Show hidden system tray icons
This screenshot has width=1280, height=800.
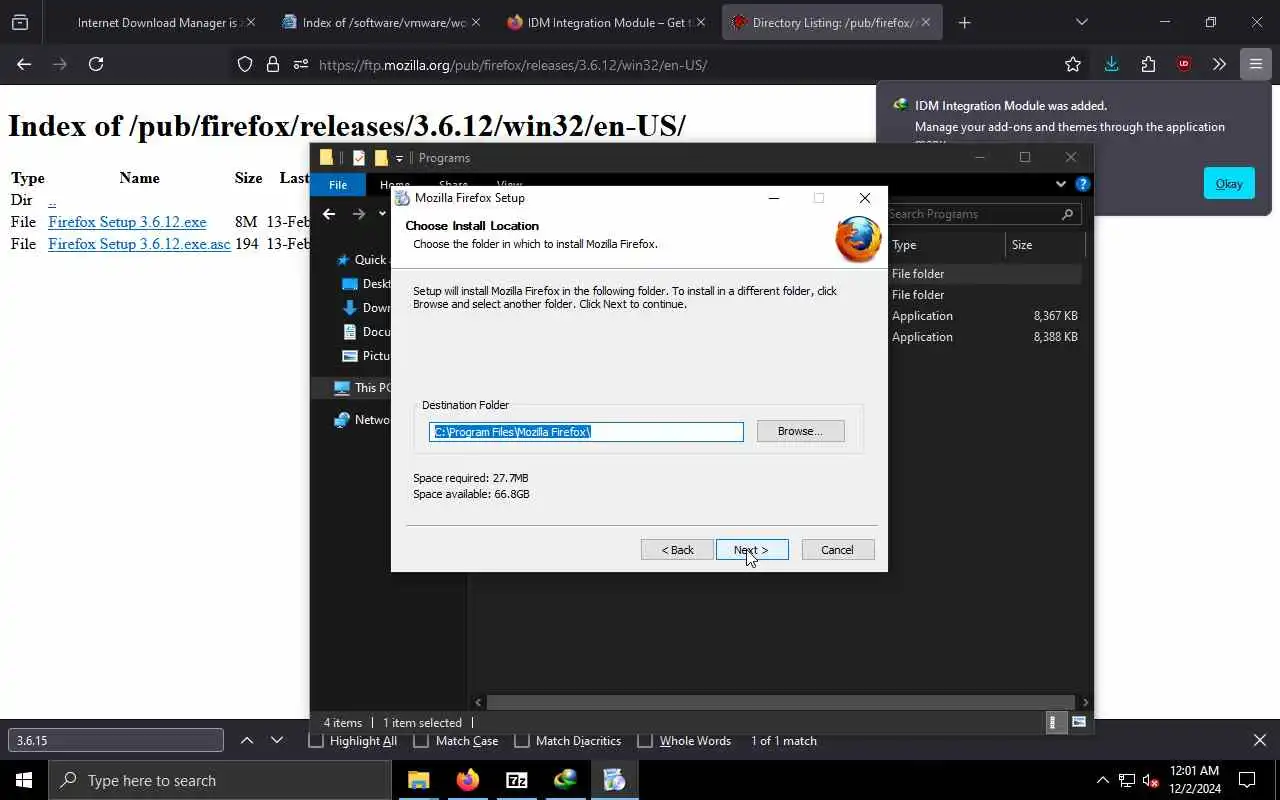(1103, 780)
